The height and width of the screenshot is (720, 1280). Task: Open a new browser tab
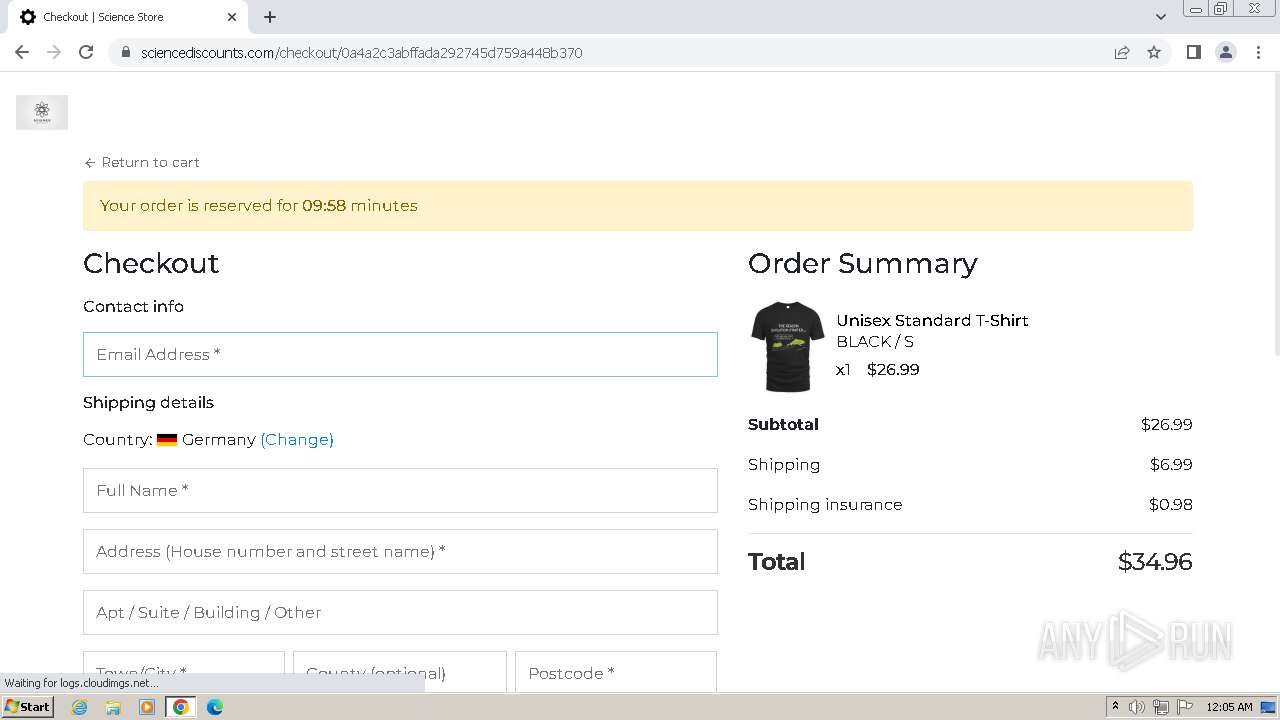[x=270, y=17]
